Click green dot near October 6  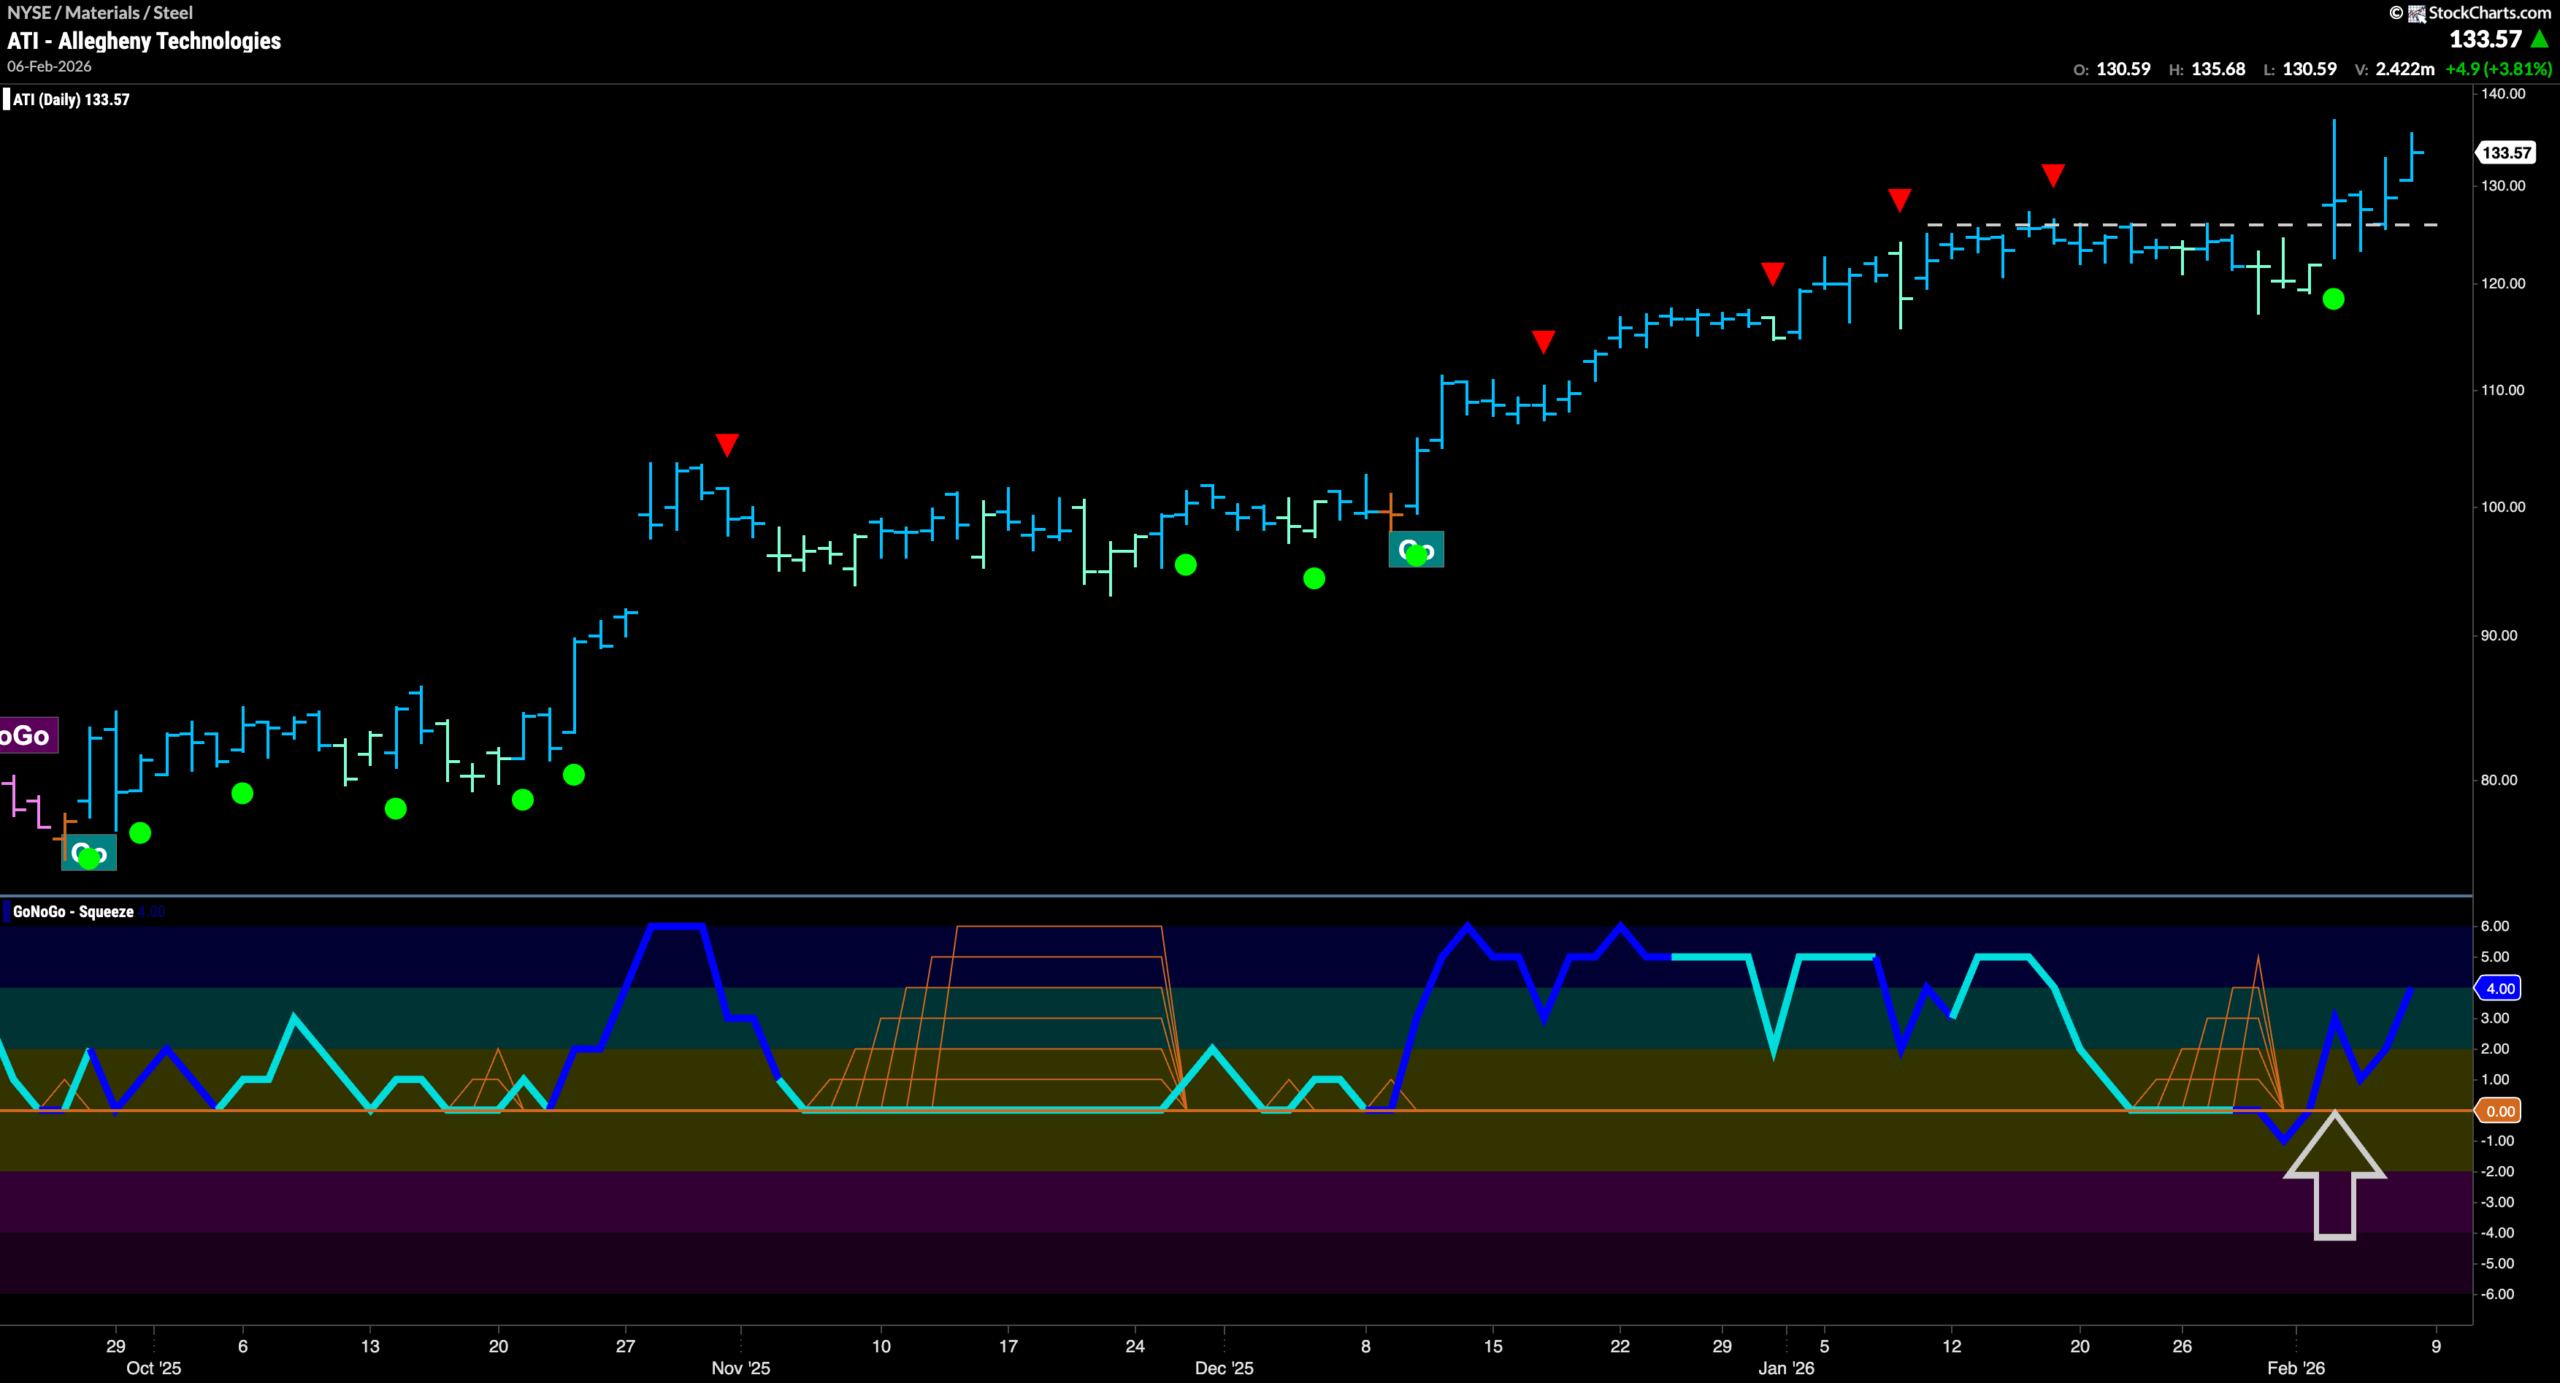coord(242,793)
